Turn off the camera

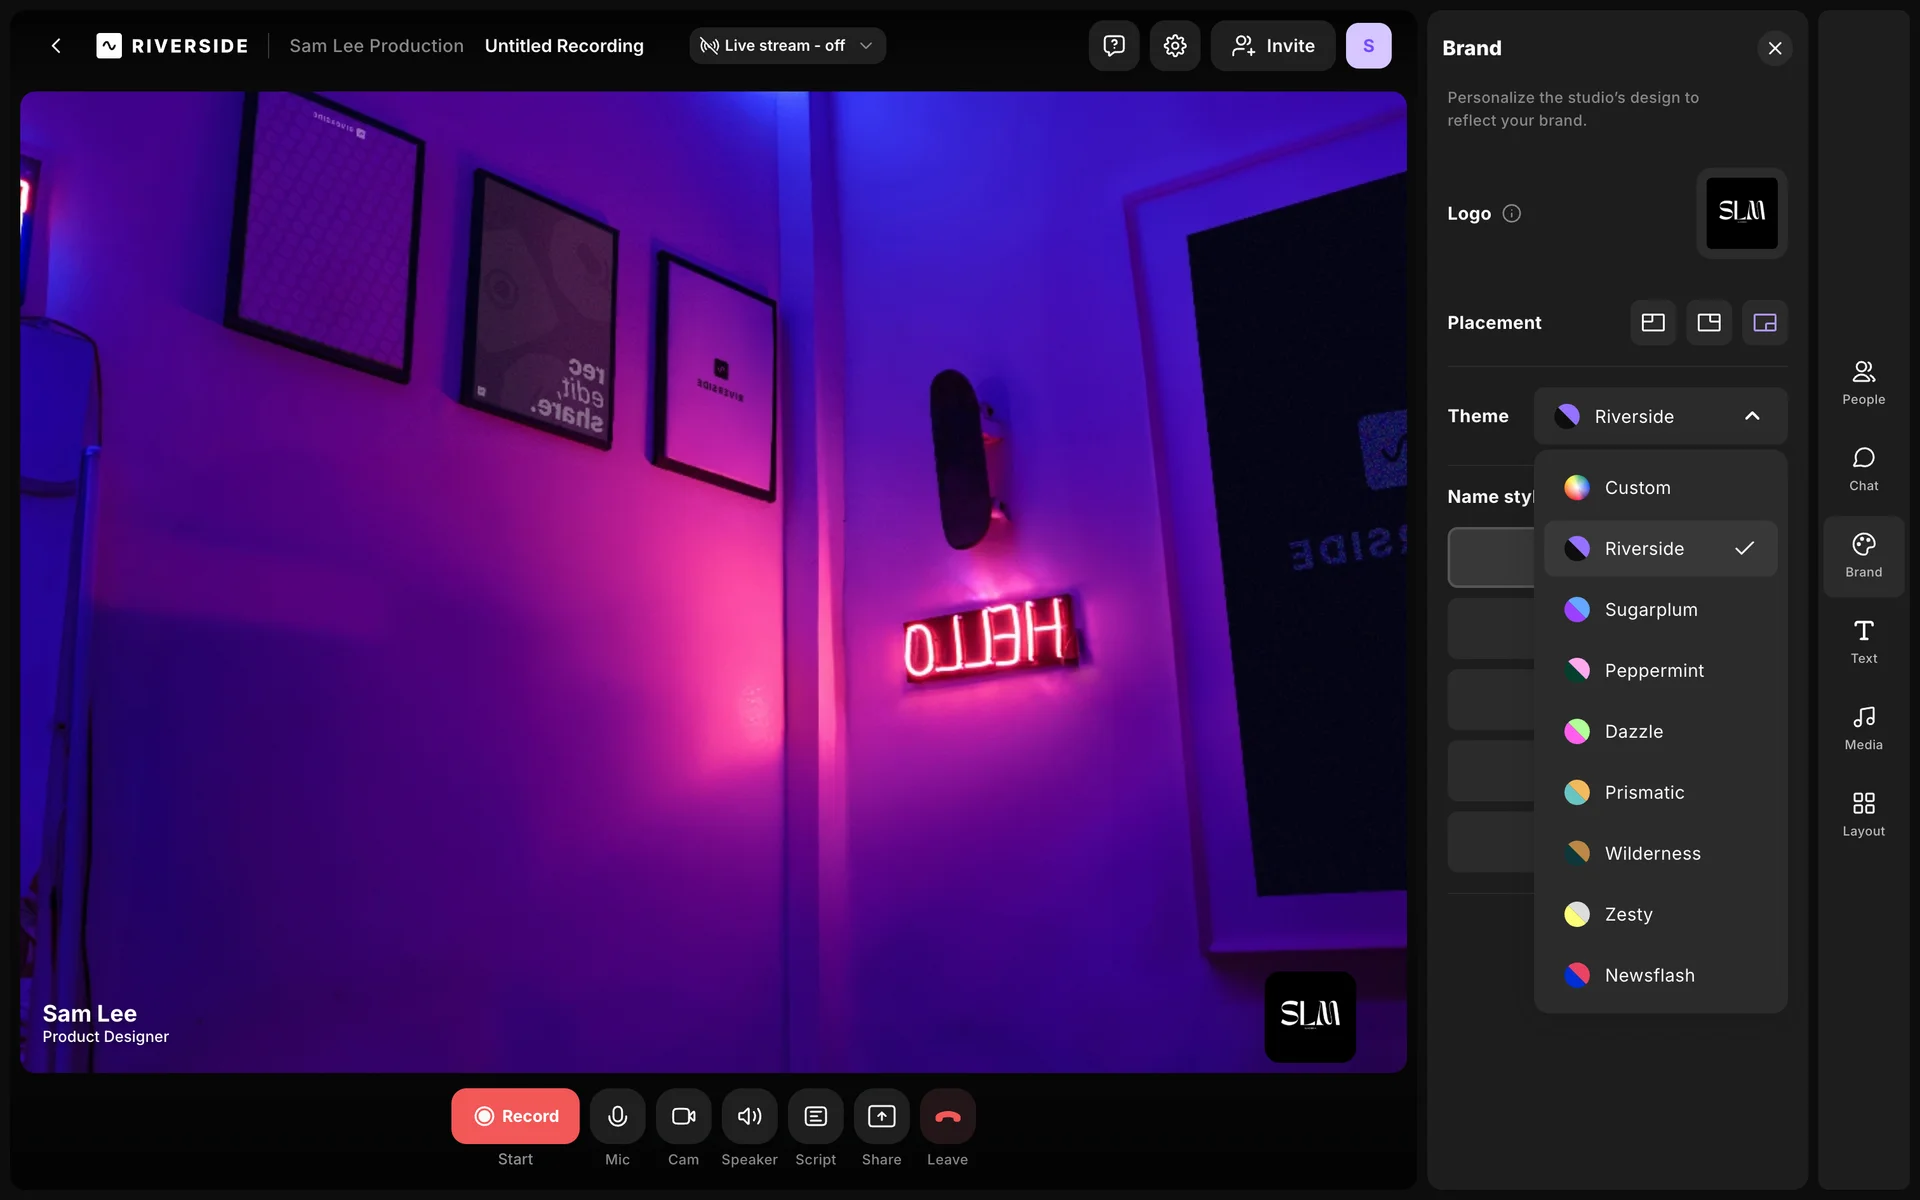(x=683, y=1116)
